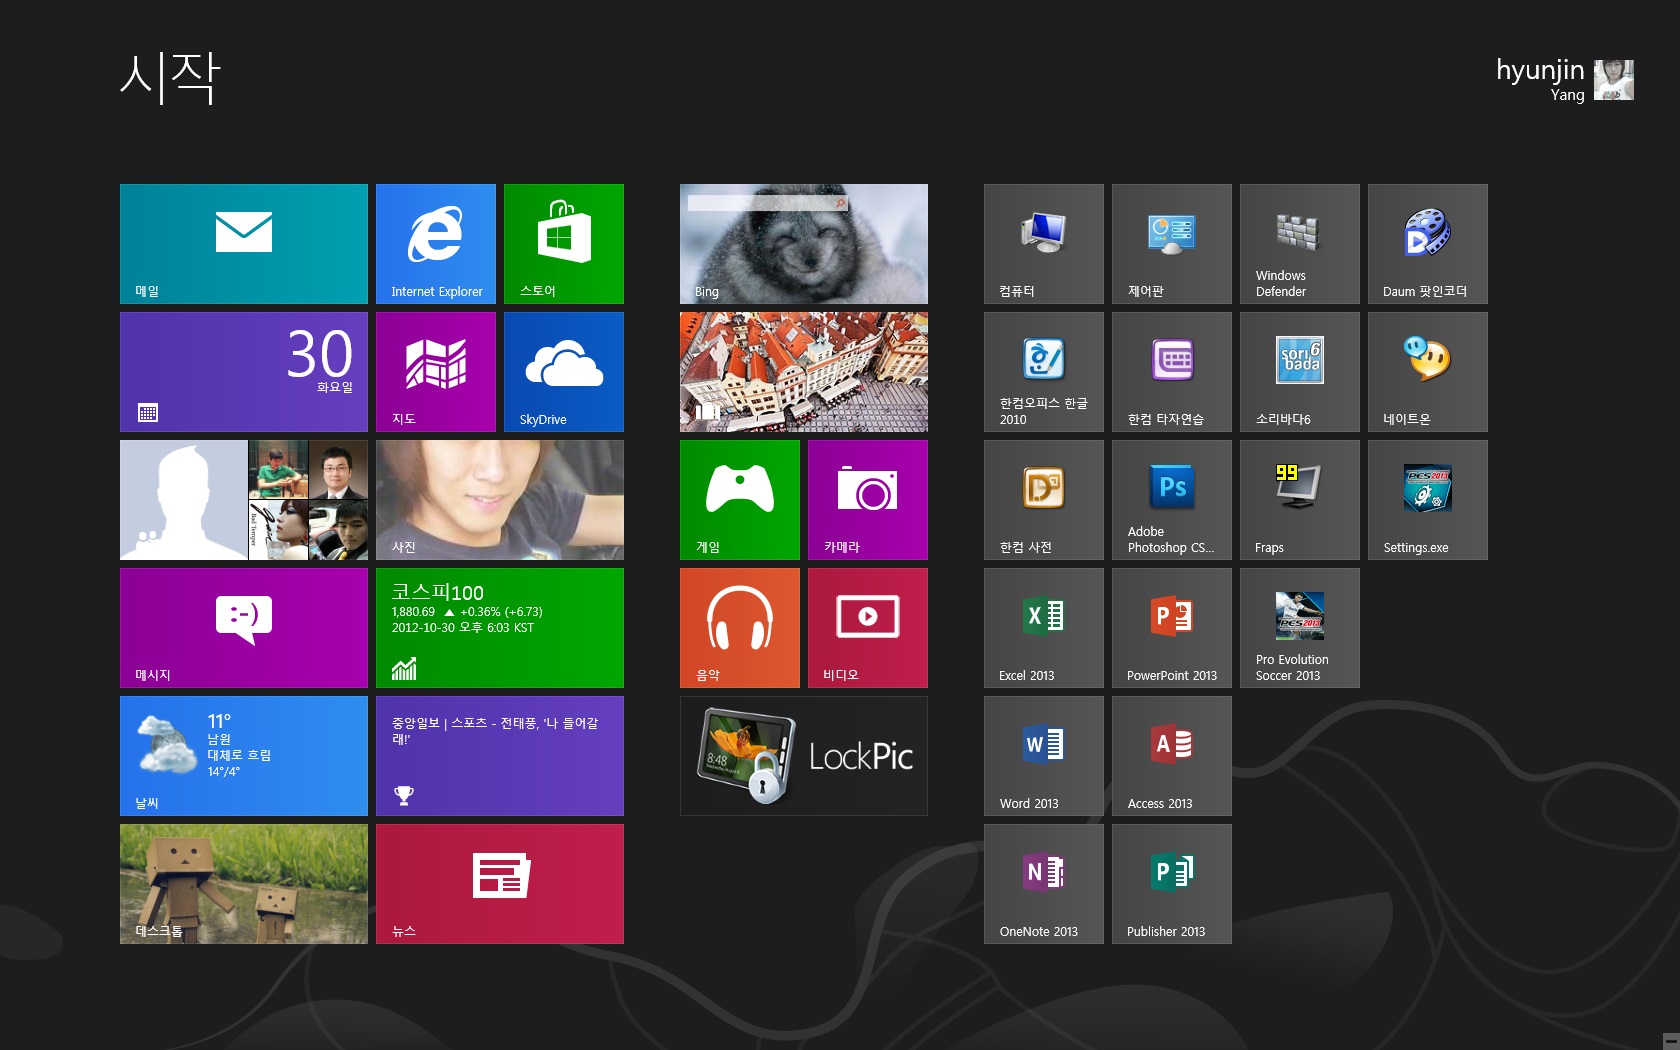Launch Publisher 2013 tile
This screenshot has width=1680, height=1050.
coord(1172,884)
